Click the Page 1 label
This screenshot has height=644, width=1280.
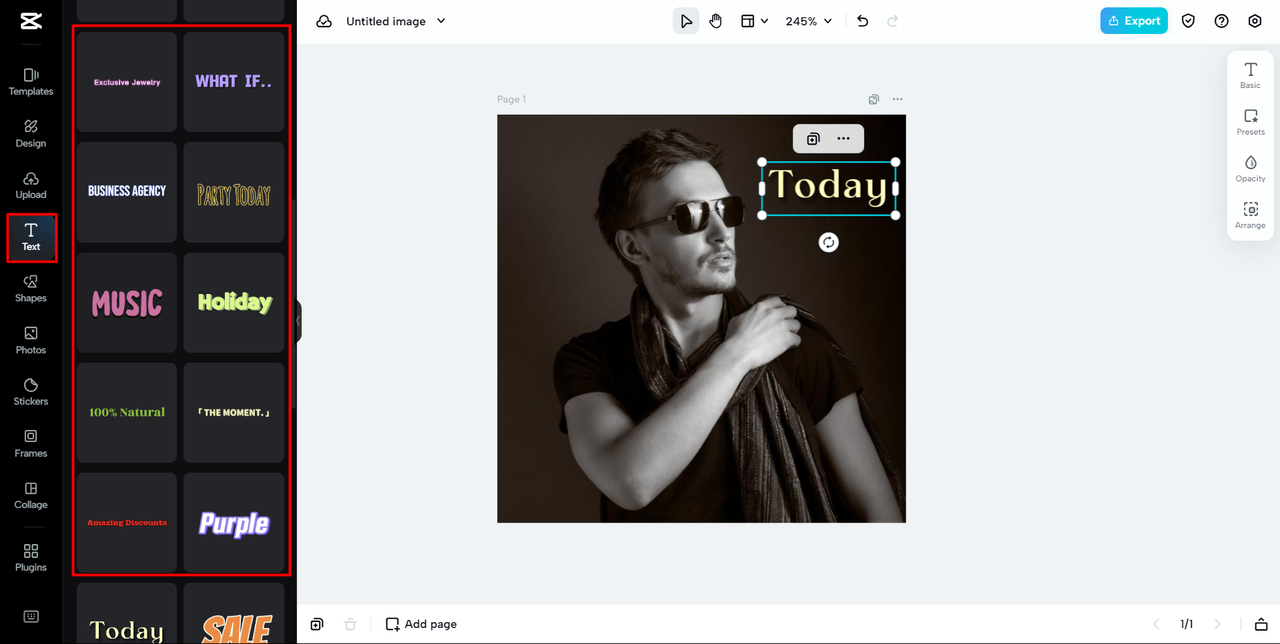coord(511,99)
